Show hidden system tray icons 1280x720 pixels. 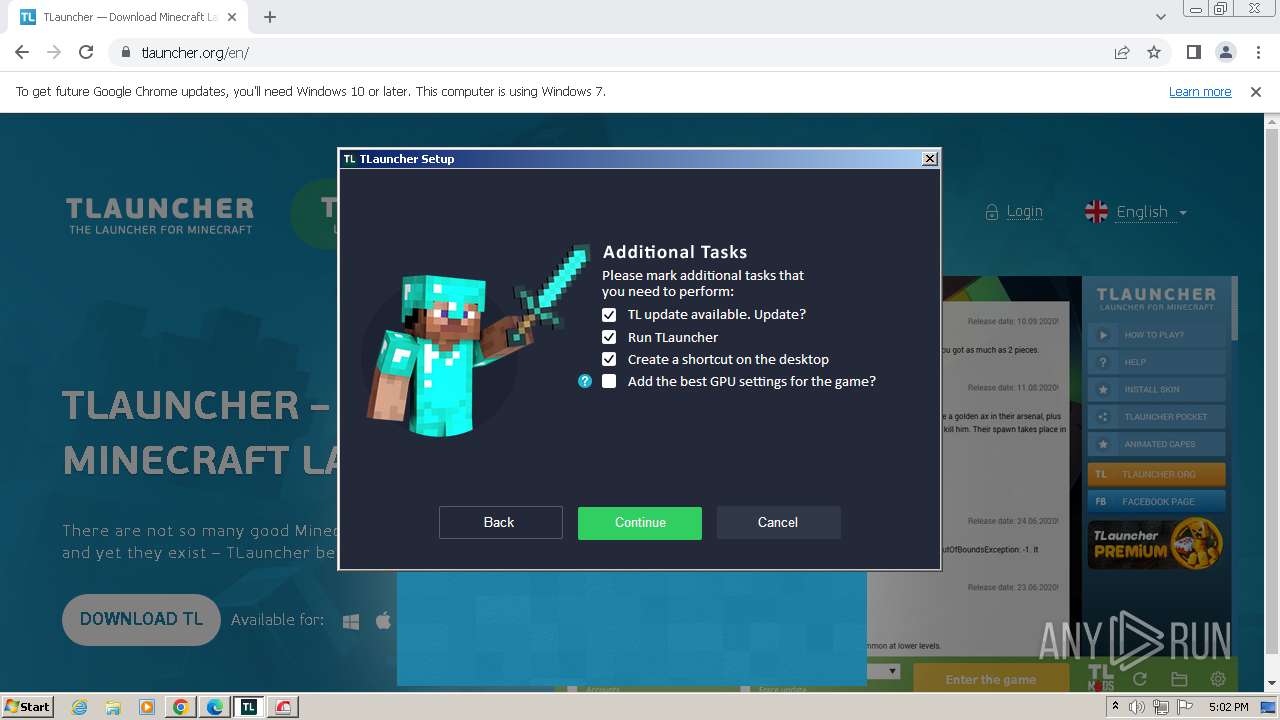click(1115, 707)
